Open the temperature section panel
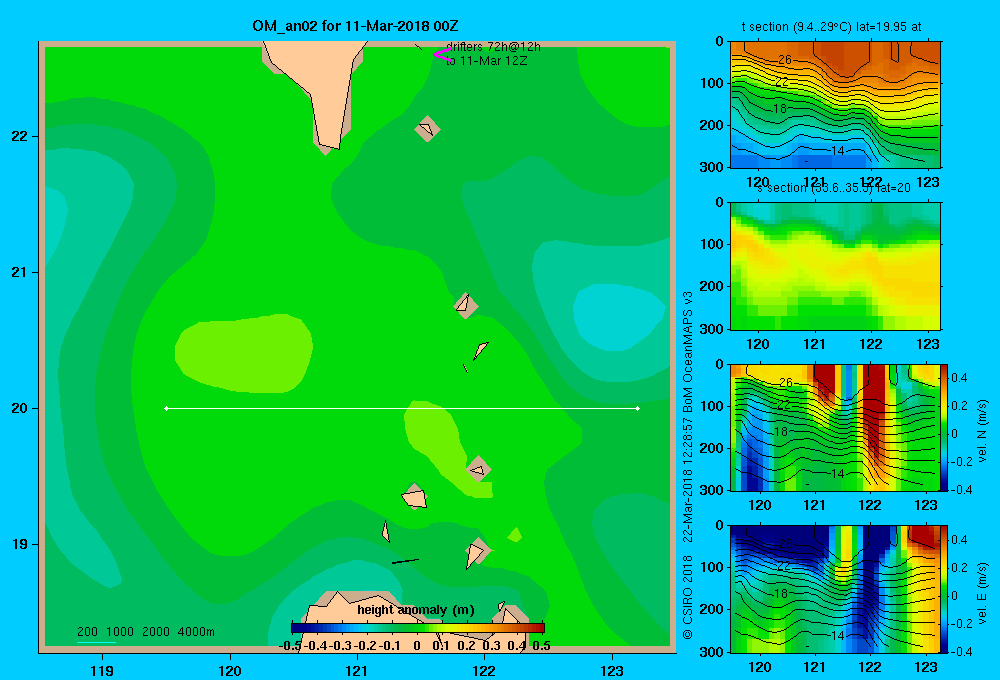Image resolution: width=1000 pixels, height=680 pixels. coord(835,105)
